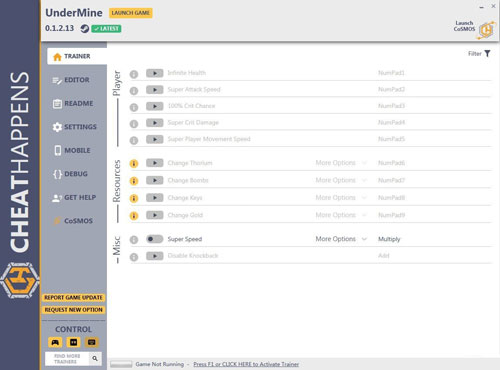
Task: Click the info icon beside 100% Crit Chance
Action: [134, 107]
